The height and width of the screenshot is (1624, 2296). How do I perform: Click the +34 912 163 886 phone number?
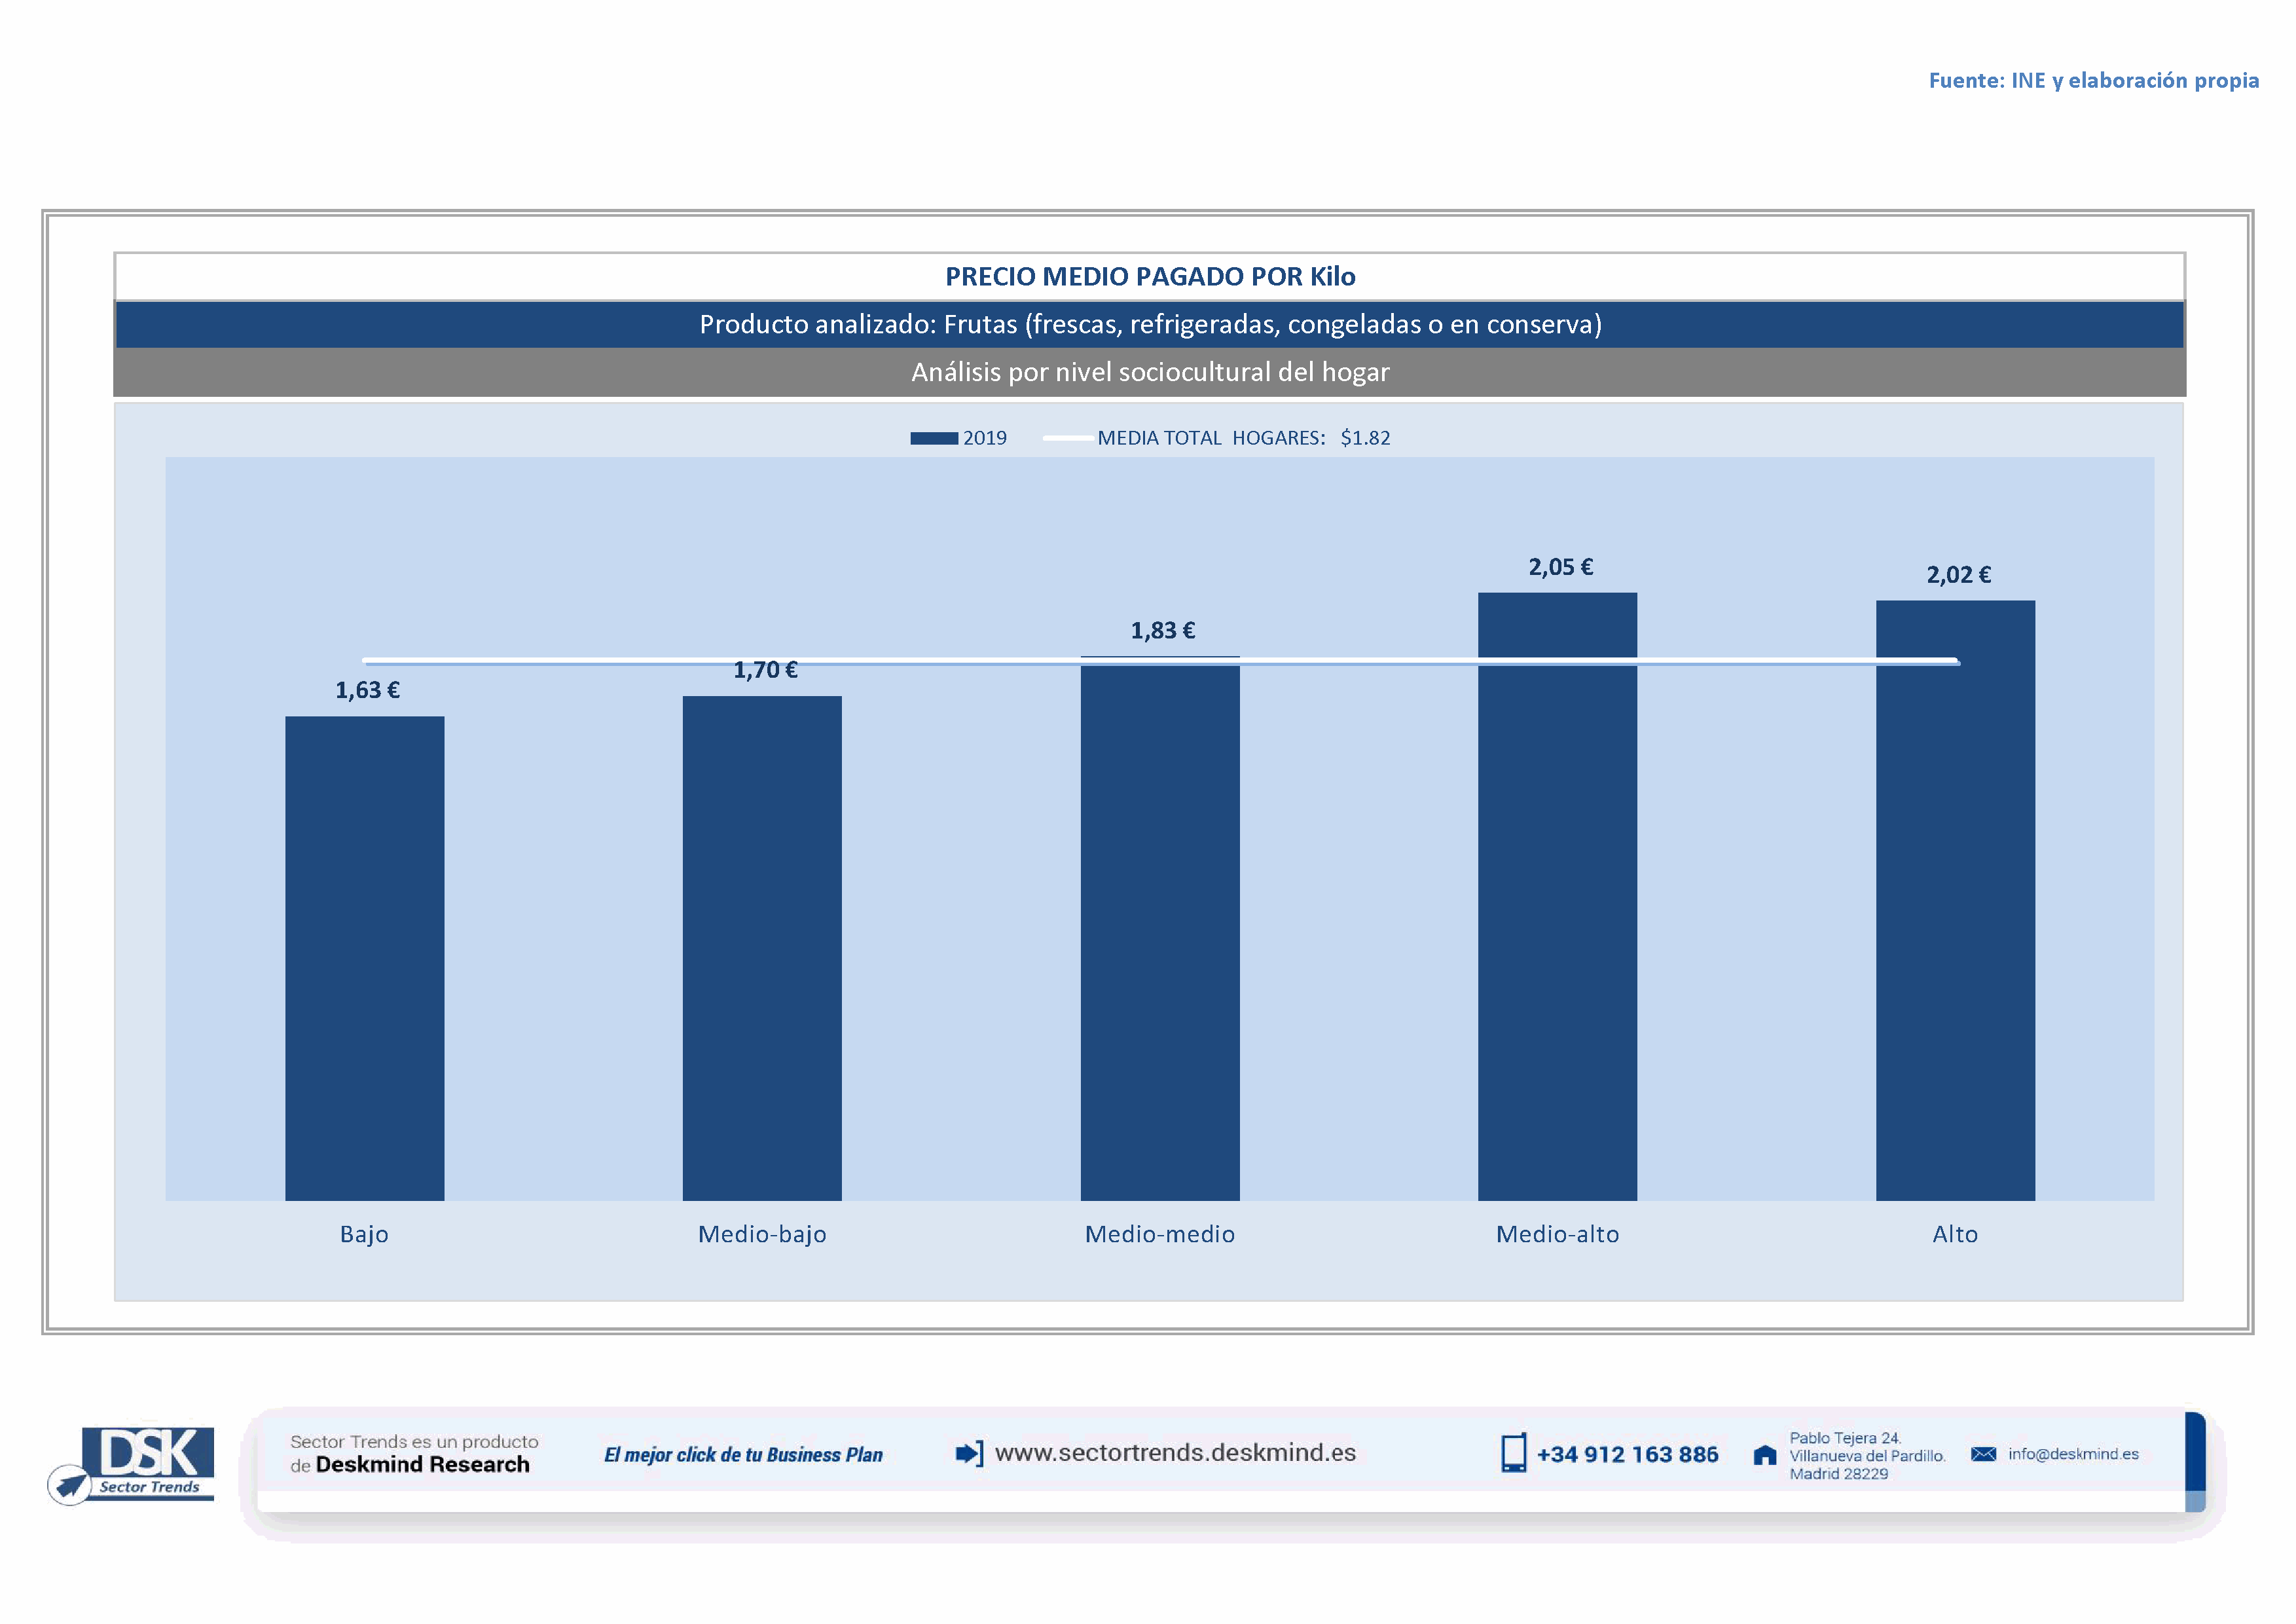1627,1455
